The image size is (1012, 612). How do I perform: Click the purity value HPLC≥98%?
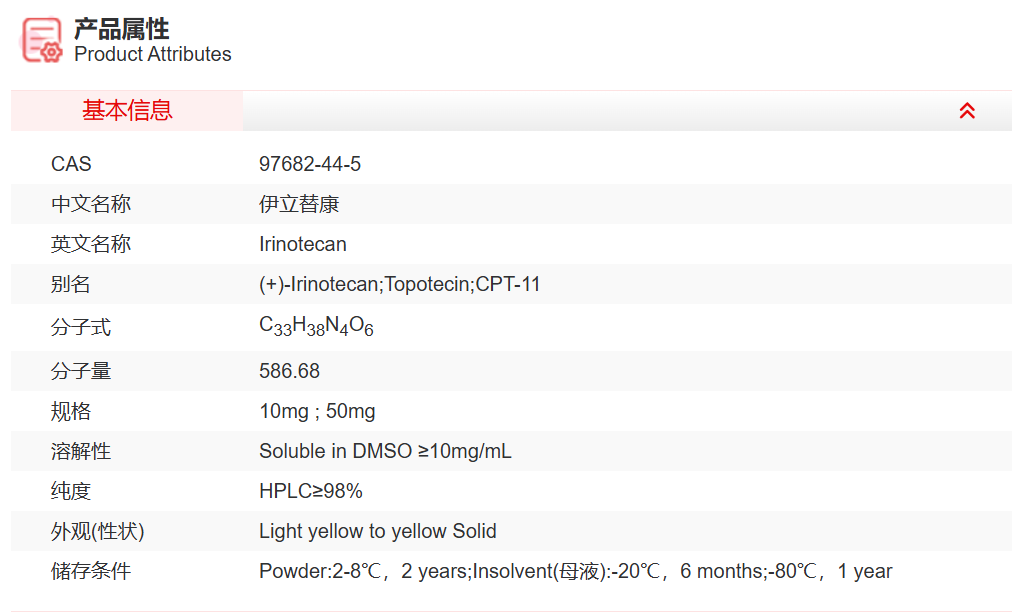coord(311,491)
